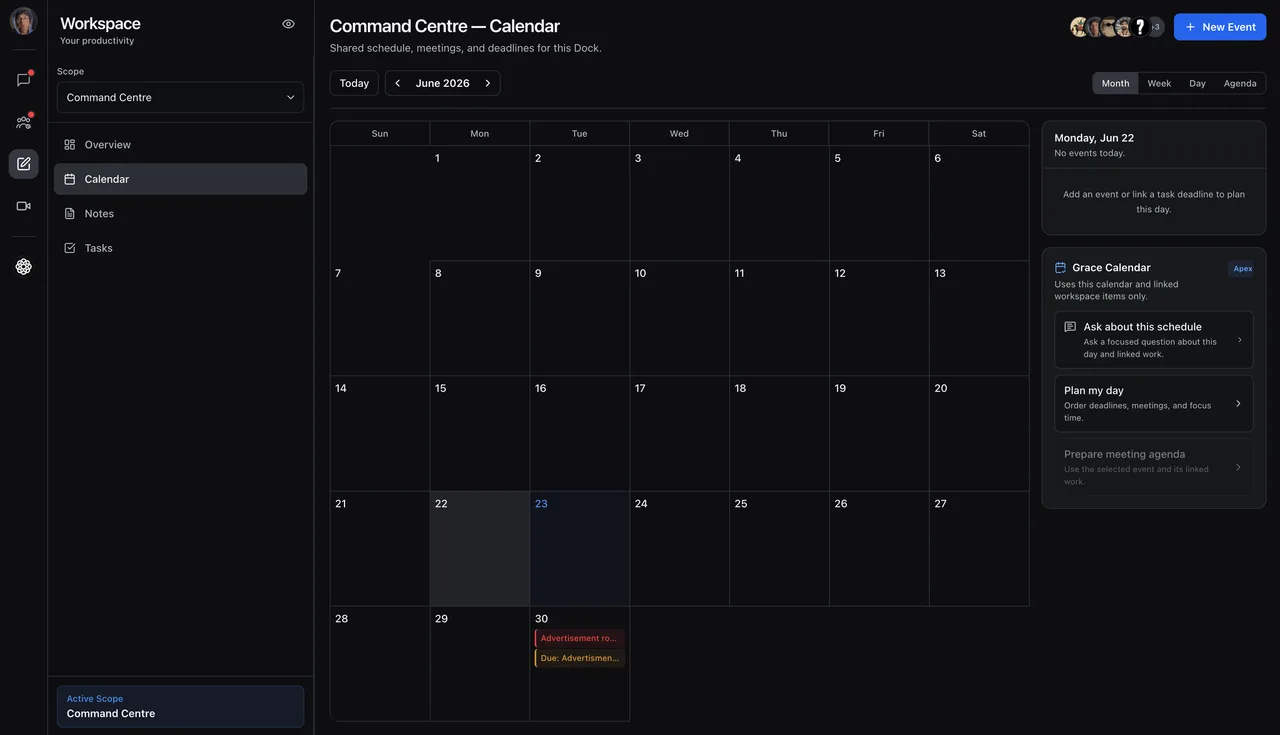Open Notes in the sidebar
Viewport: 1280px width, 735px height.
click(x=180, y=214)
